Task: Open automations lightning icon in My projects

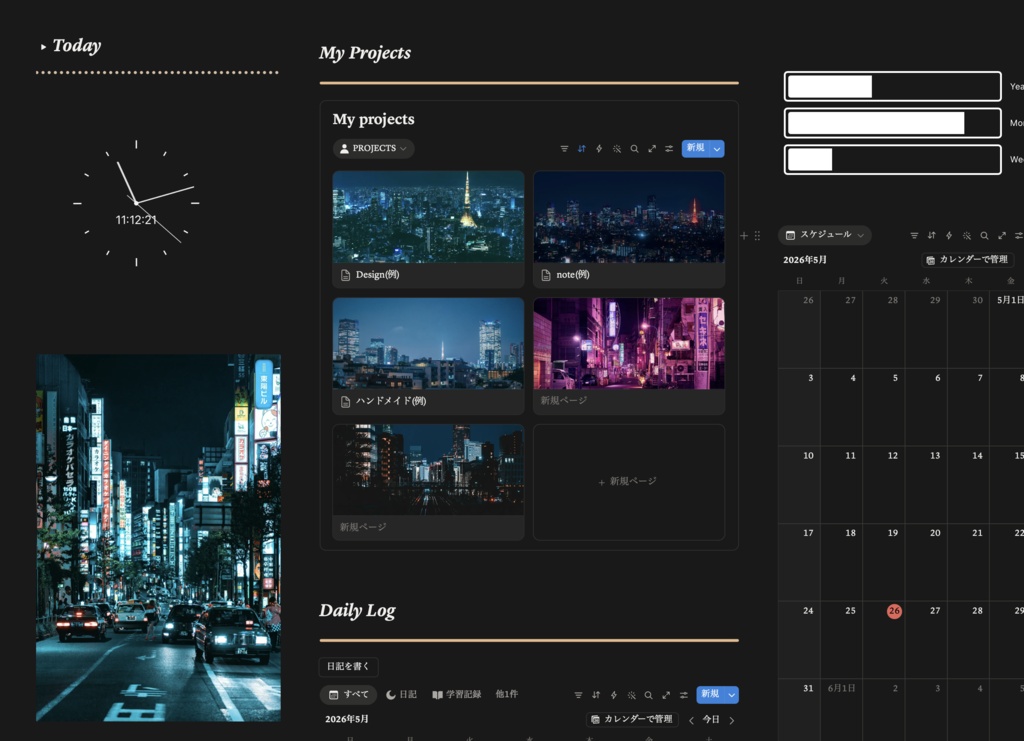Action: [599, 149]
